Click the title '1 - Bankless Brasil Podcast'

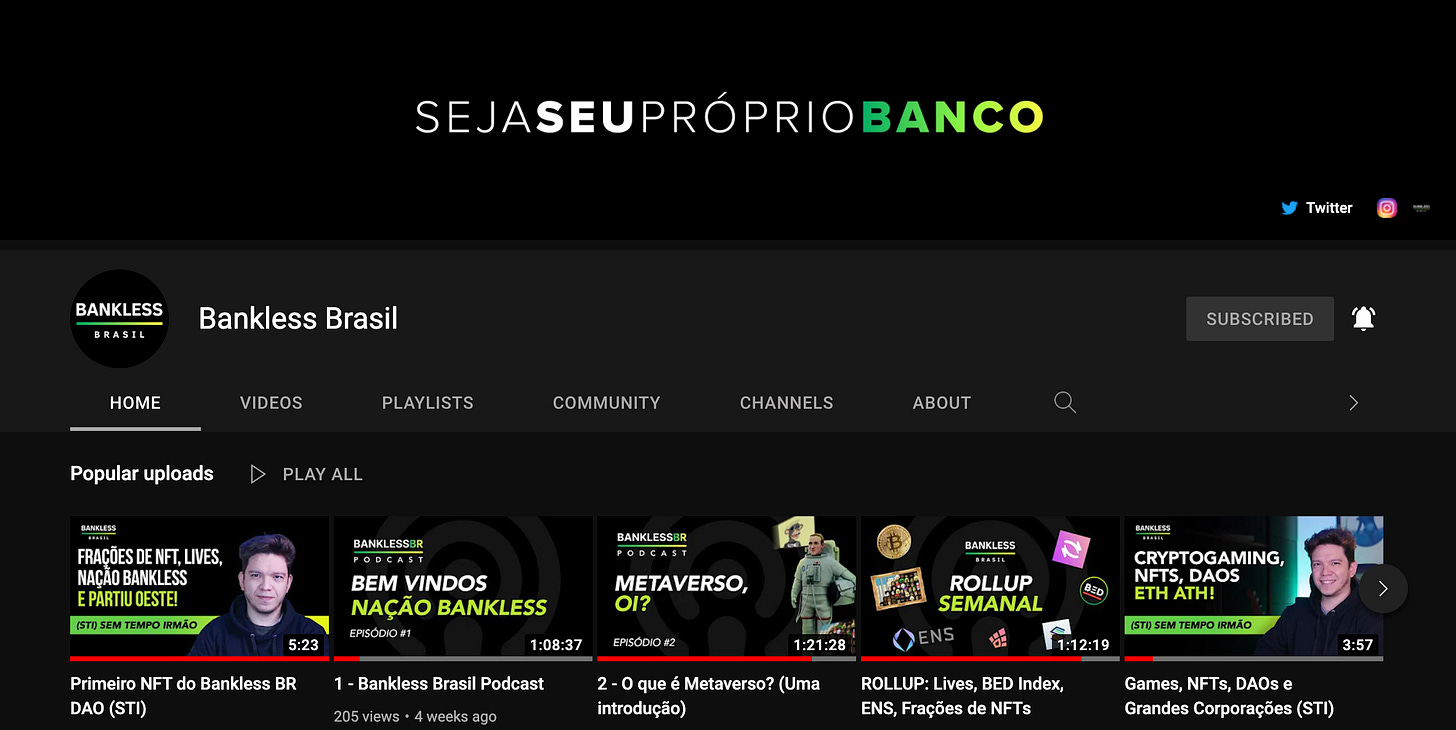click(x=439, y=684)
